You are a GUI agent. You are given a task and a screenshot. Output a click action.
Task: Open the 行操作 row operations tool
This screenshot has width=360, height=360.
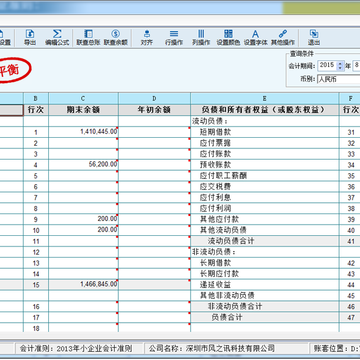coord(174,38)
